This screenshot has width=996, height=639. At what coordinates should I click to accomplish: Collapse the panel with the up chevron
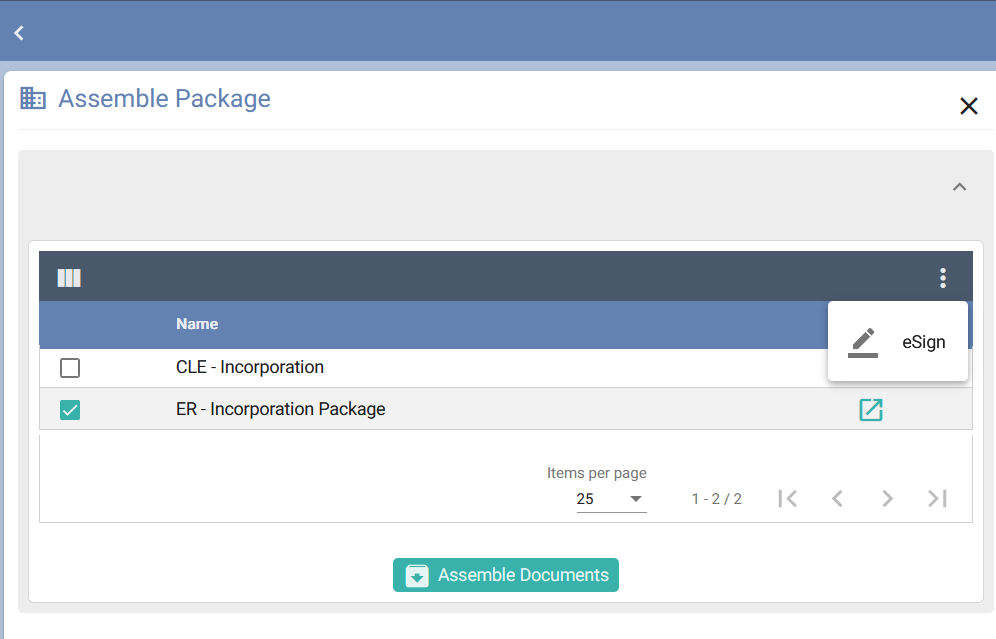click(959, 187)
